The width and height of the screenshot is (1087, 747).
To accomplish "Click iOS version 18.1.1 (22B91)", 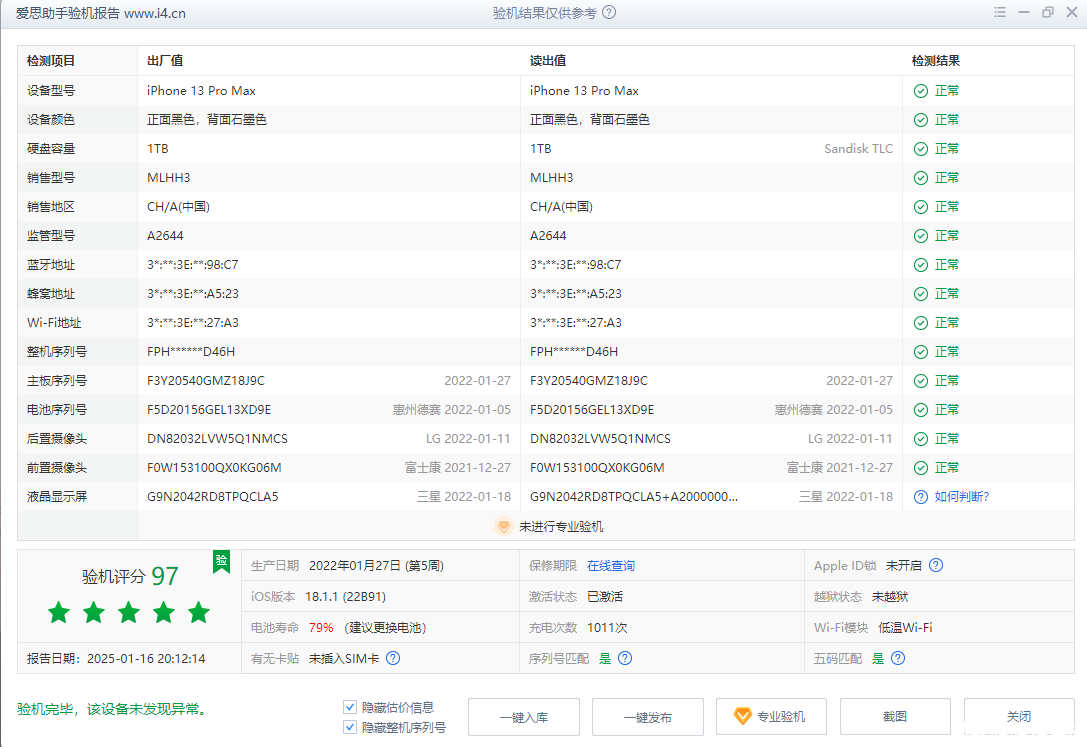I will click(345, 597).
